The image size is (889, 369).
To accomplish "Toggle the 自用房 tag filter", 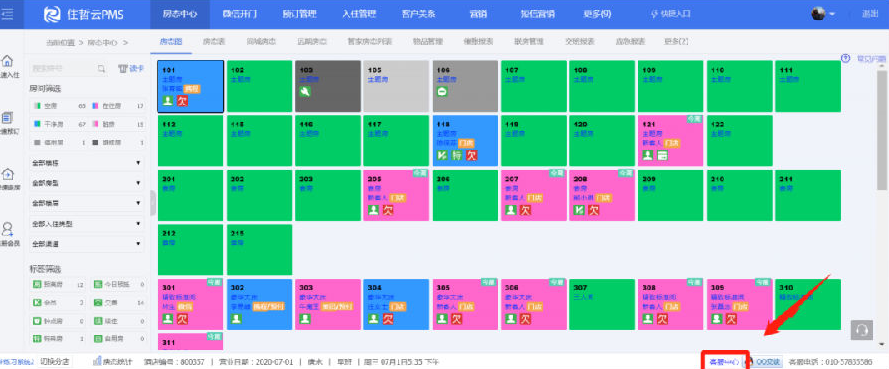I will click(117, 338).
